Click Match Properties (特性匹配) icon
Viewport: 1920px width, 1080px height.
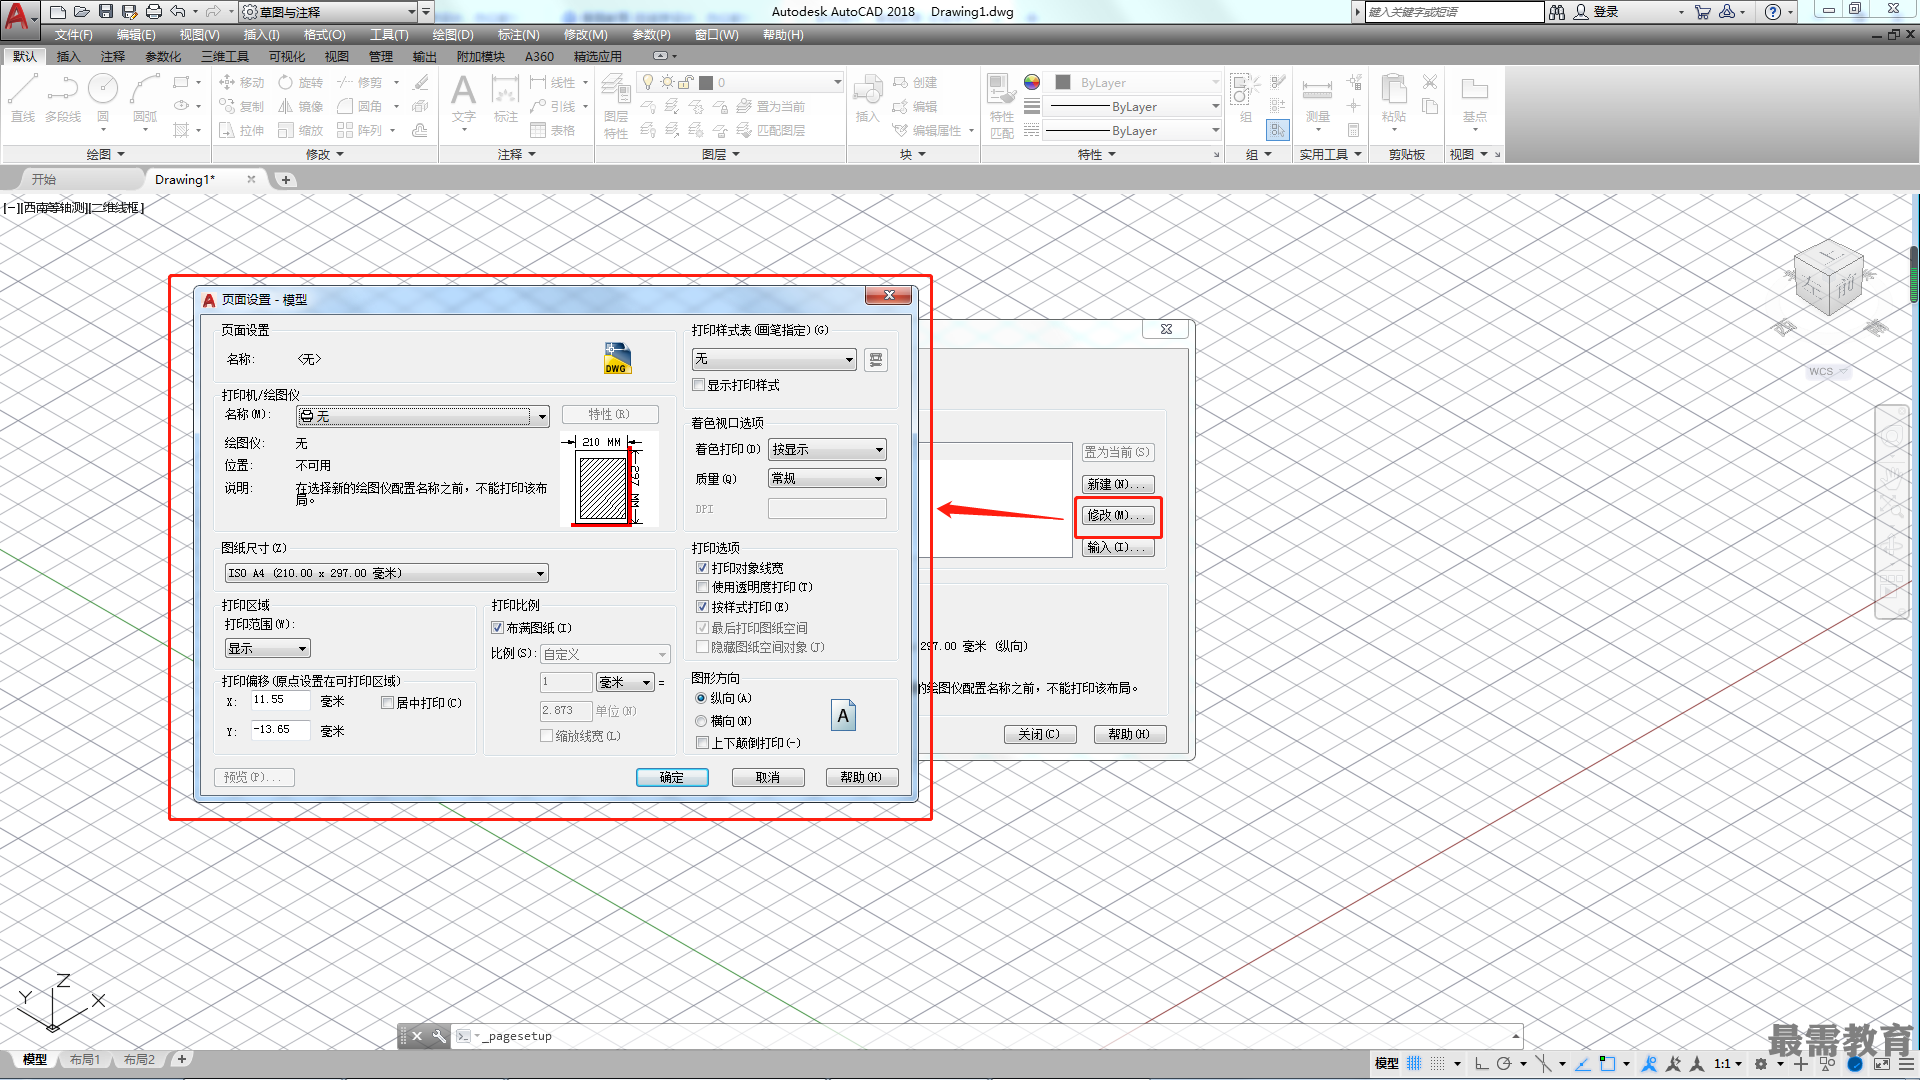[1001, 105]
